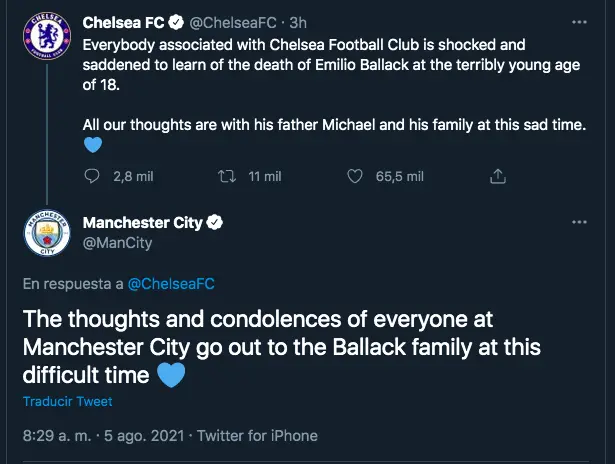The height and width of the screenshot is (464, 615).
Task: Share the Chelsea FC tweet
Action: pyautogui.click(x=498, y=176)
